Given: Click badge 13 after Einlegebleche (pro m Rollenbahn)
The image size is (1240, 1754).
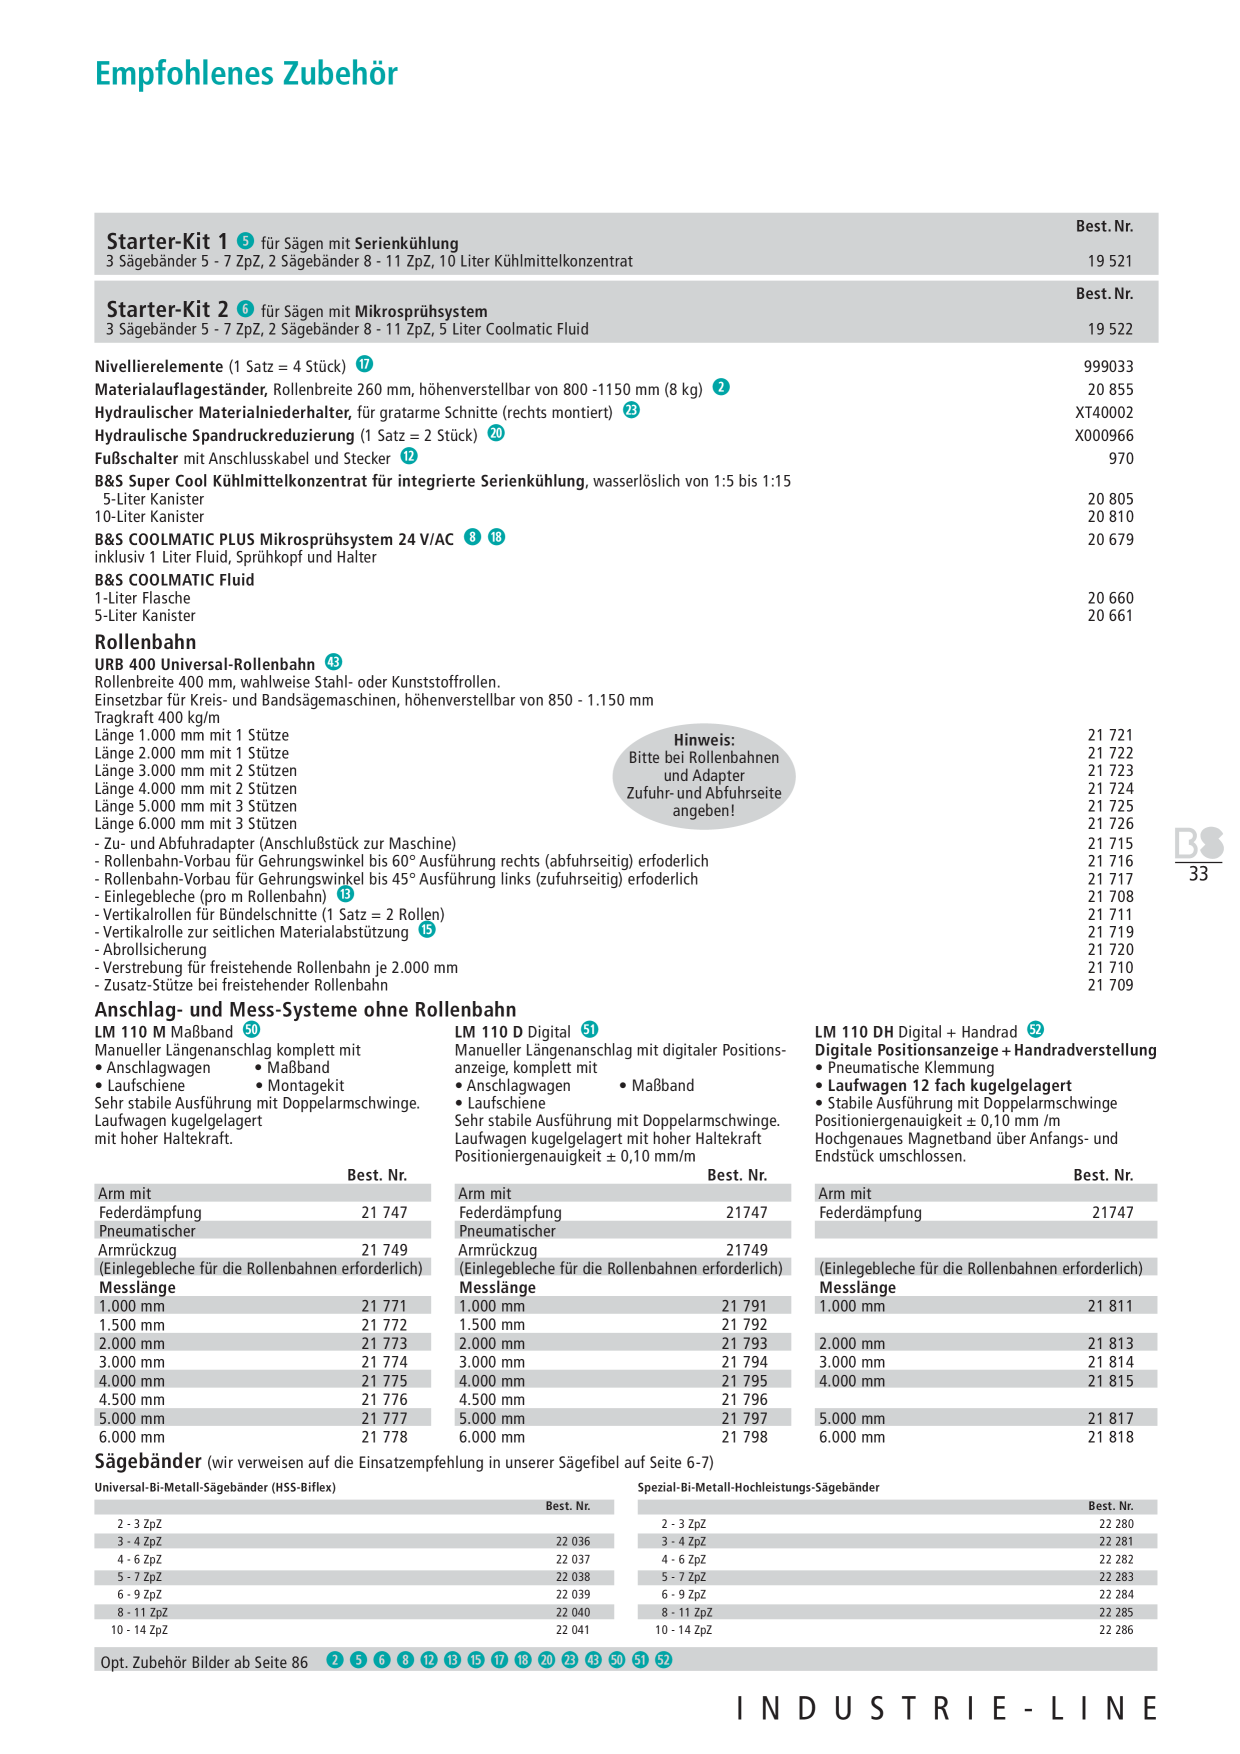Looking at the screenshot, I should 345,894.
